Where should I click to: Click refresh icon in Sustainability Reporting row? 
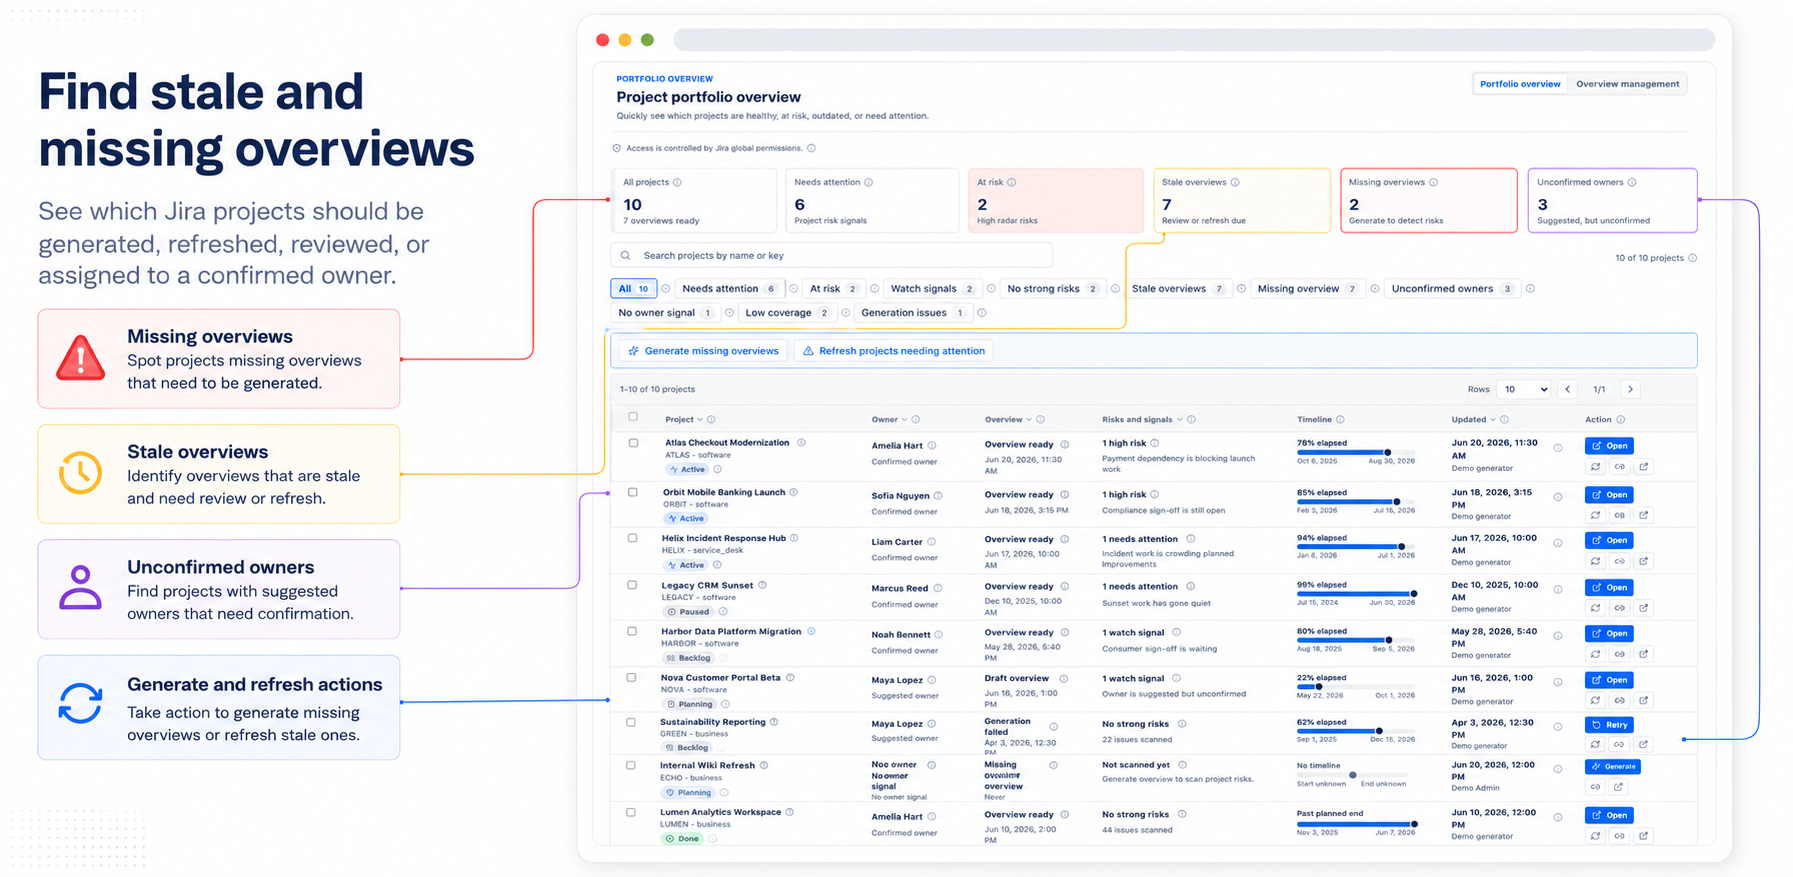(1596, 745)
